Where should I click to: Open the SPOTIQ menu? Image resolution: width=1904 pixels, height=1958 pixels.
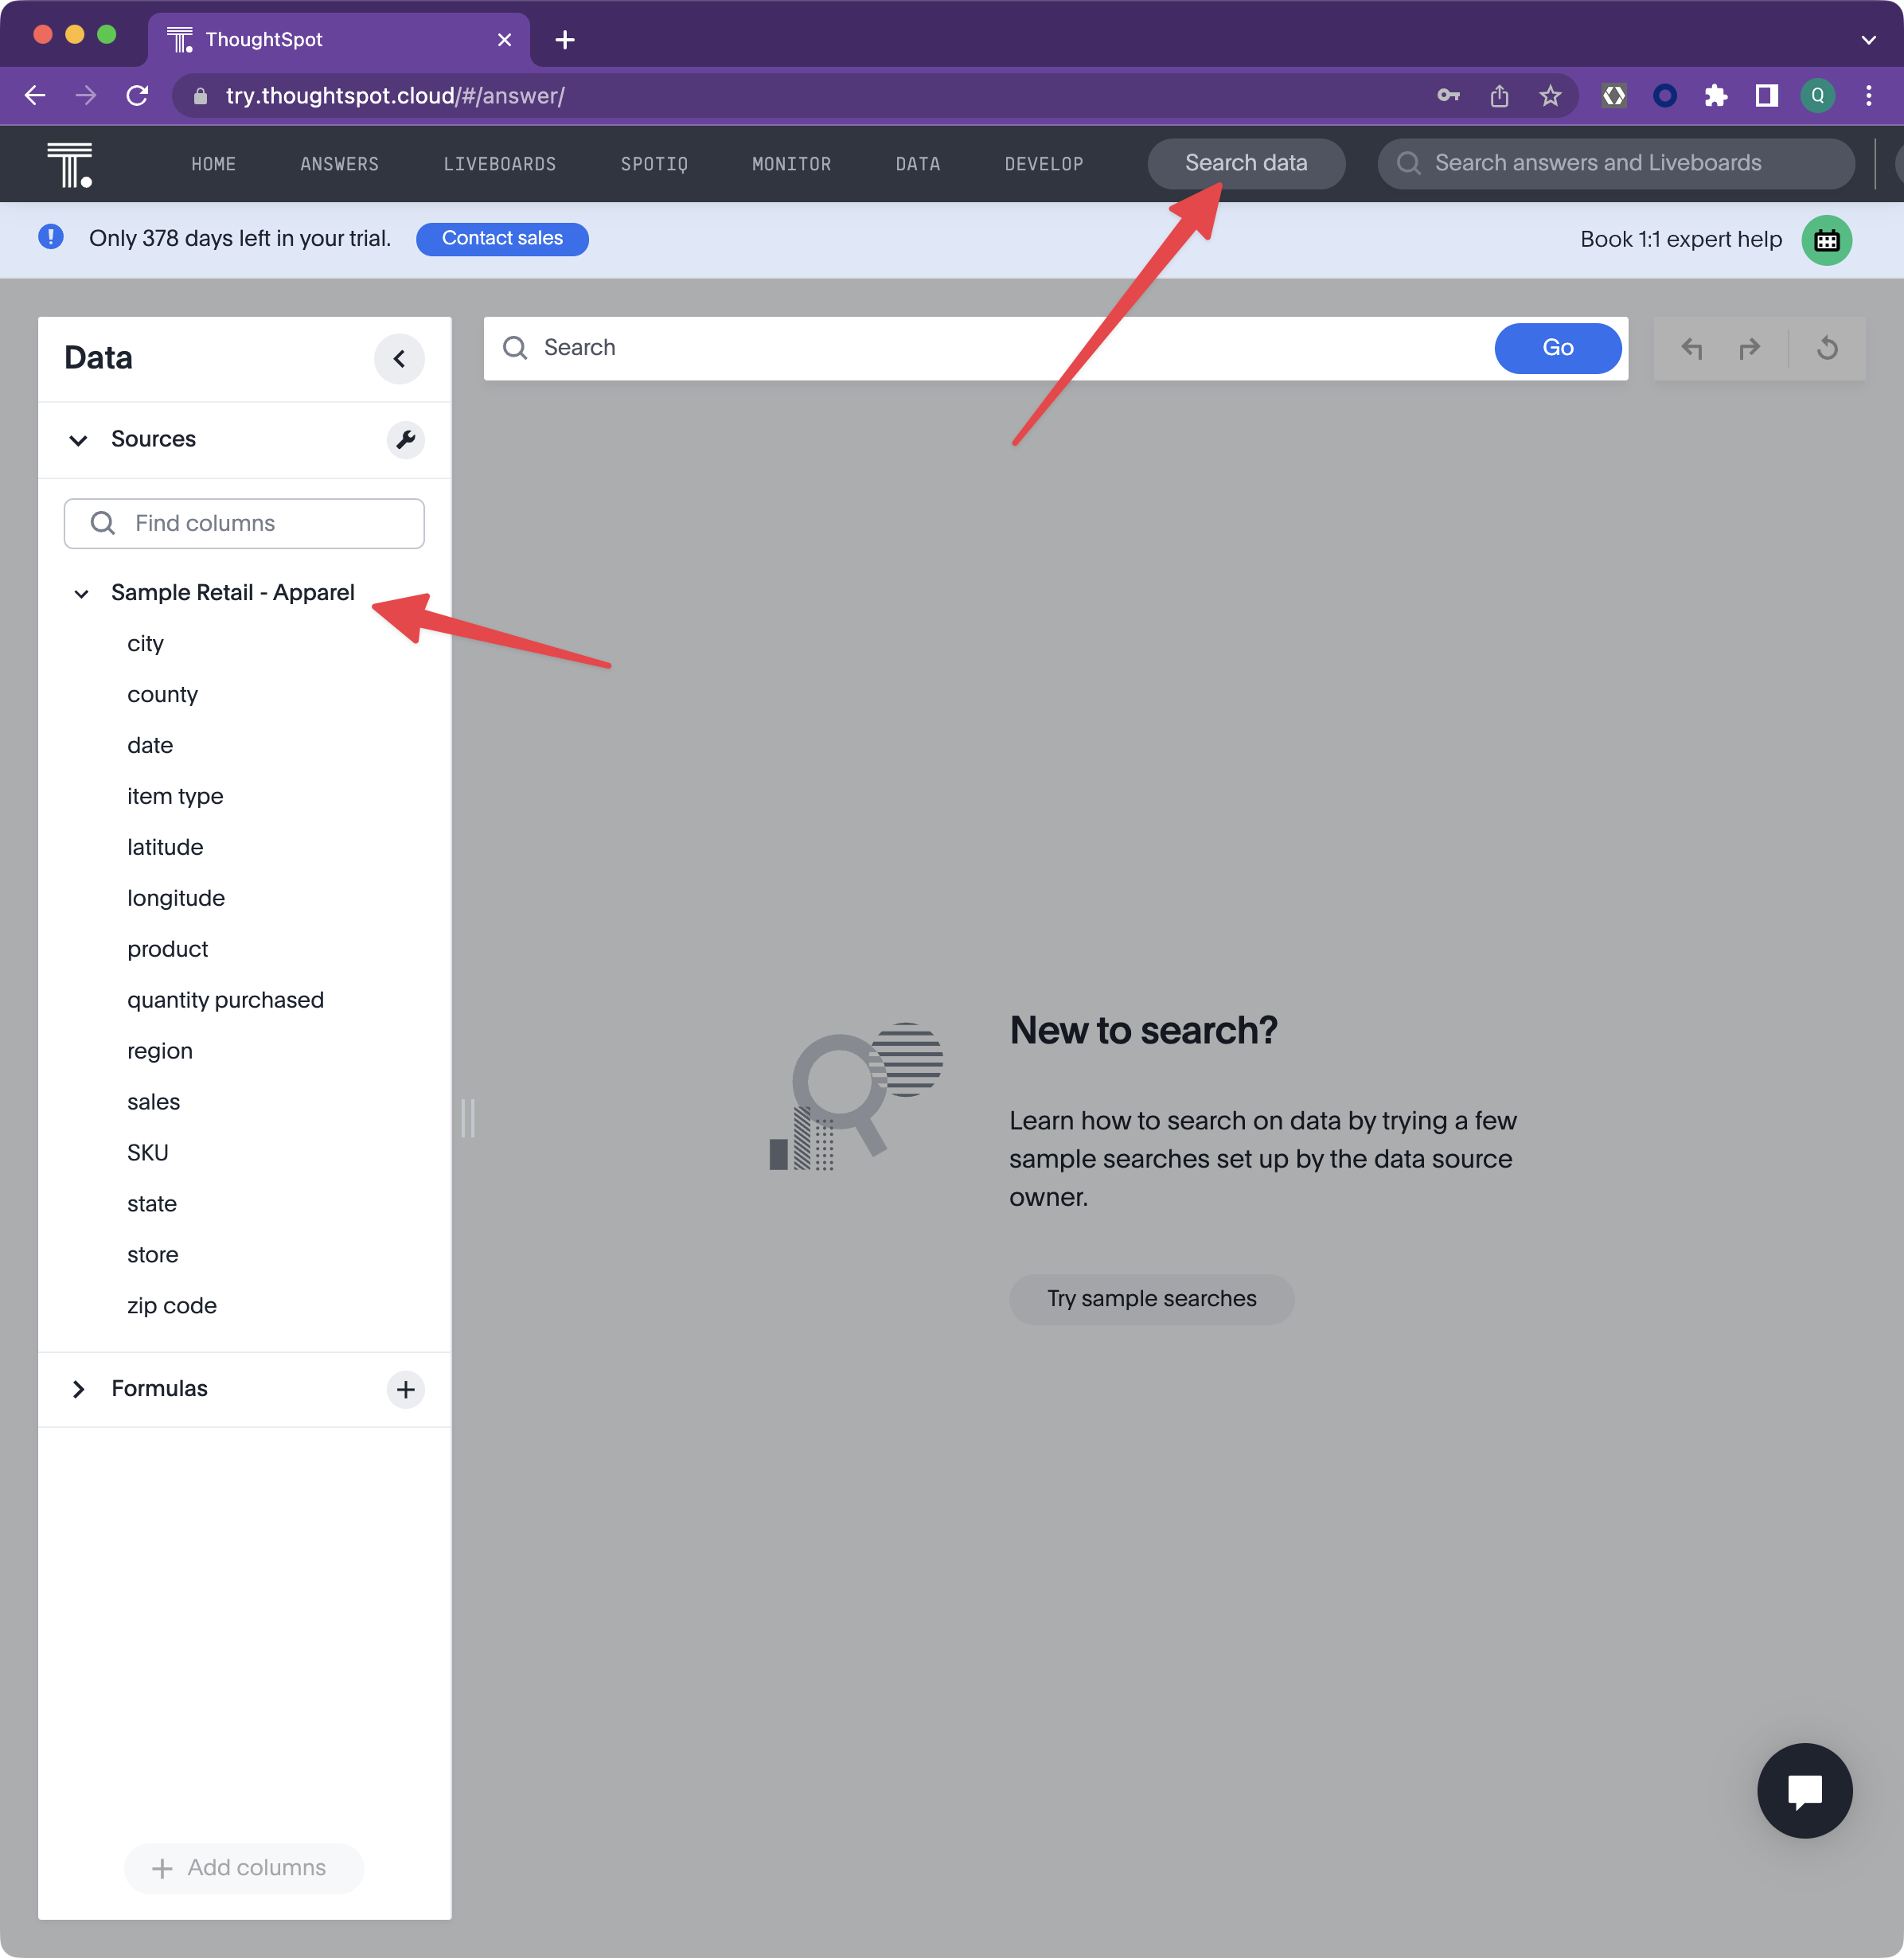coord(654,164)
